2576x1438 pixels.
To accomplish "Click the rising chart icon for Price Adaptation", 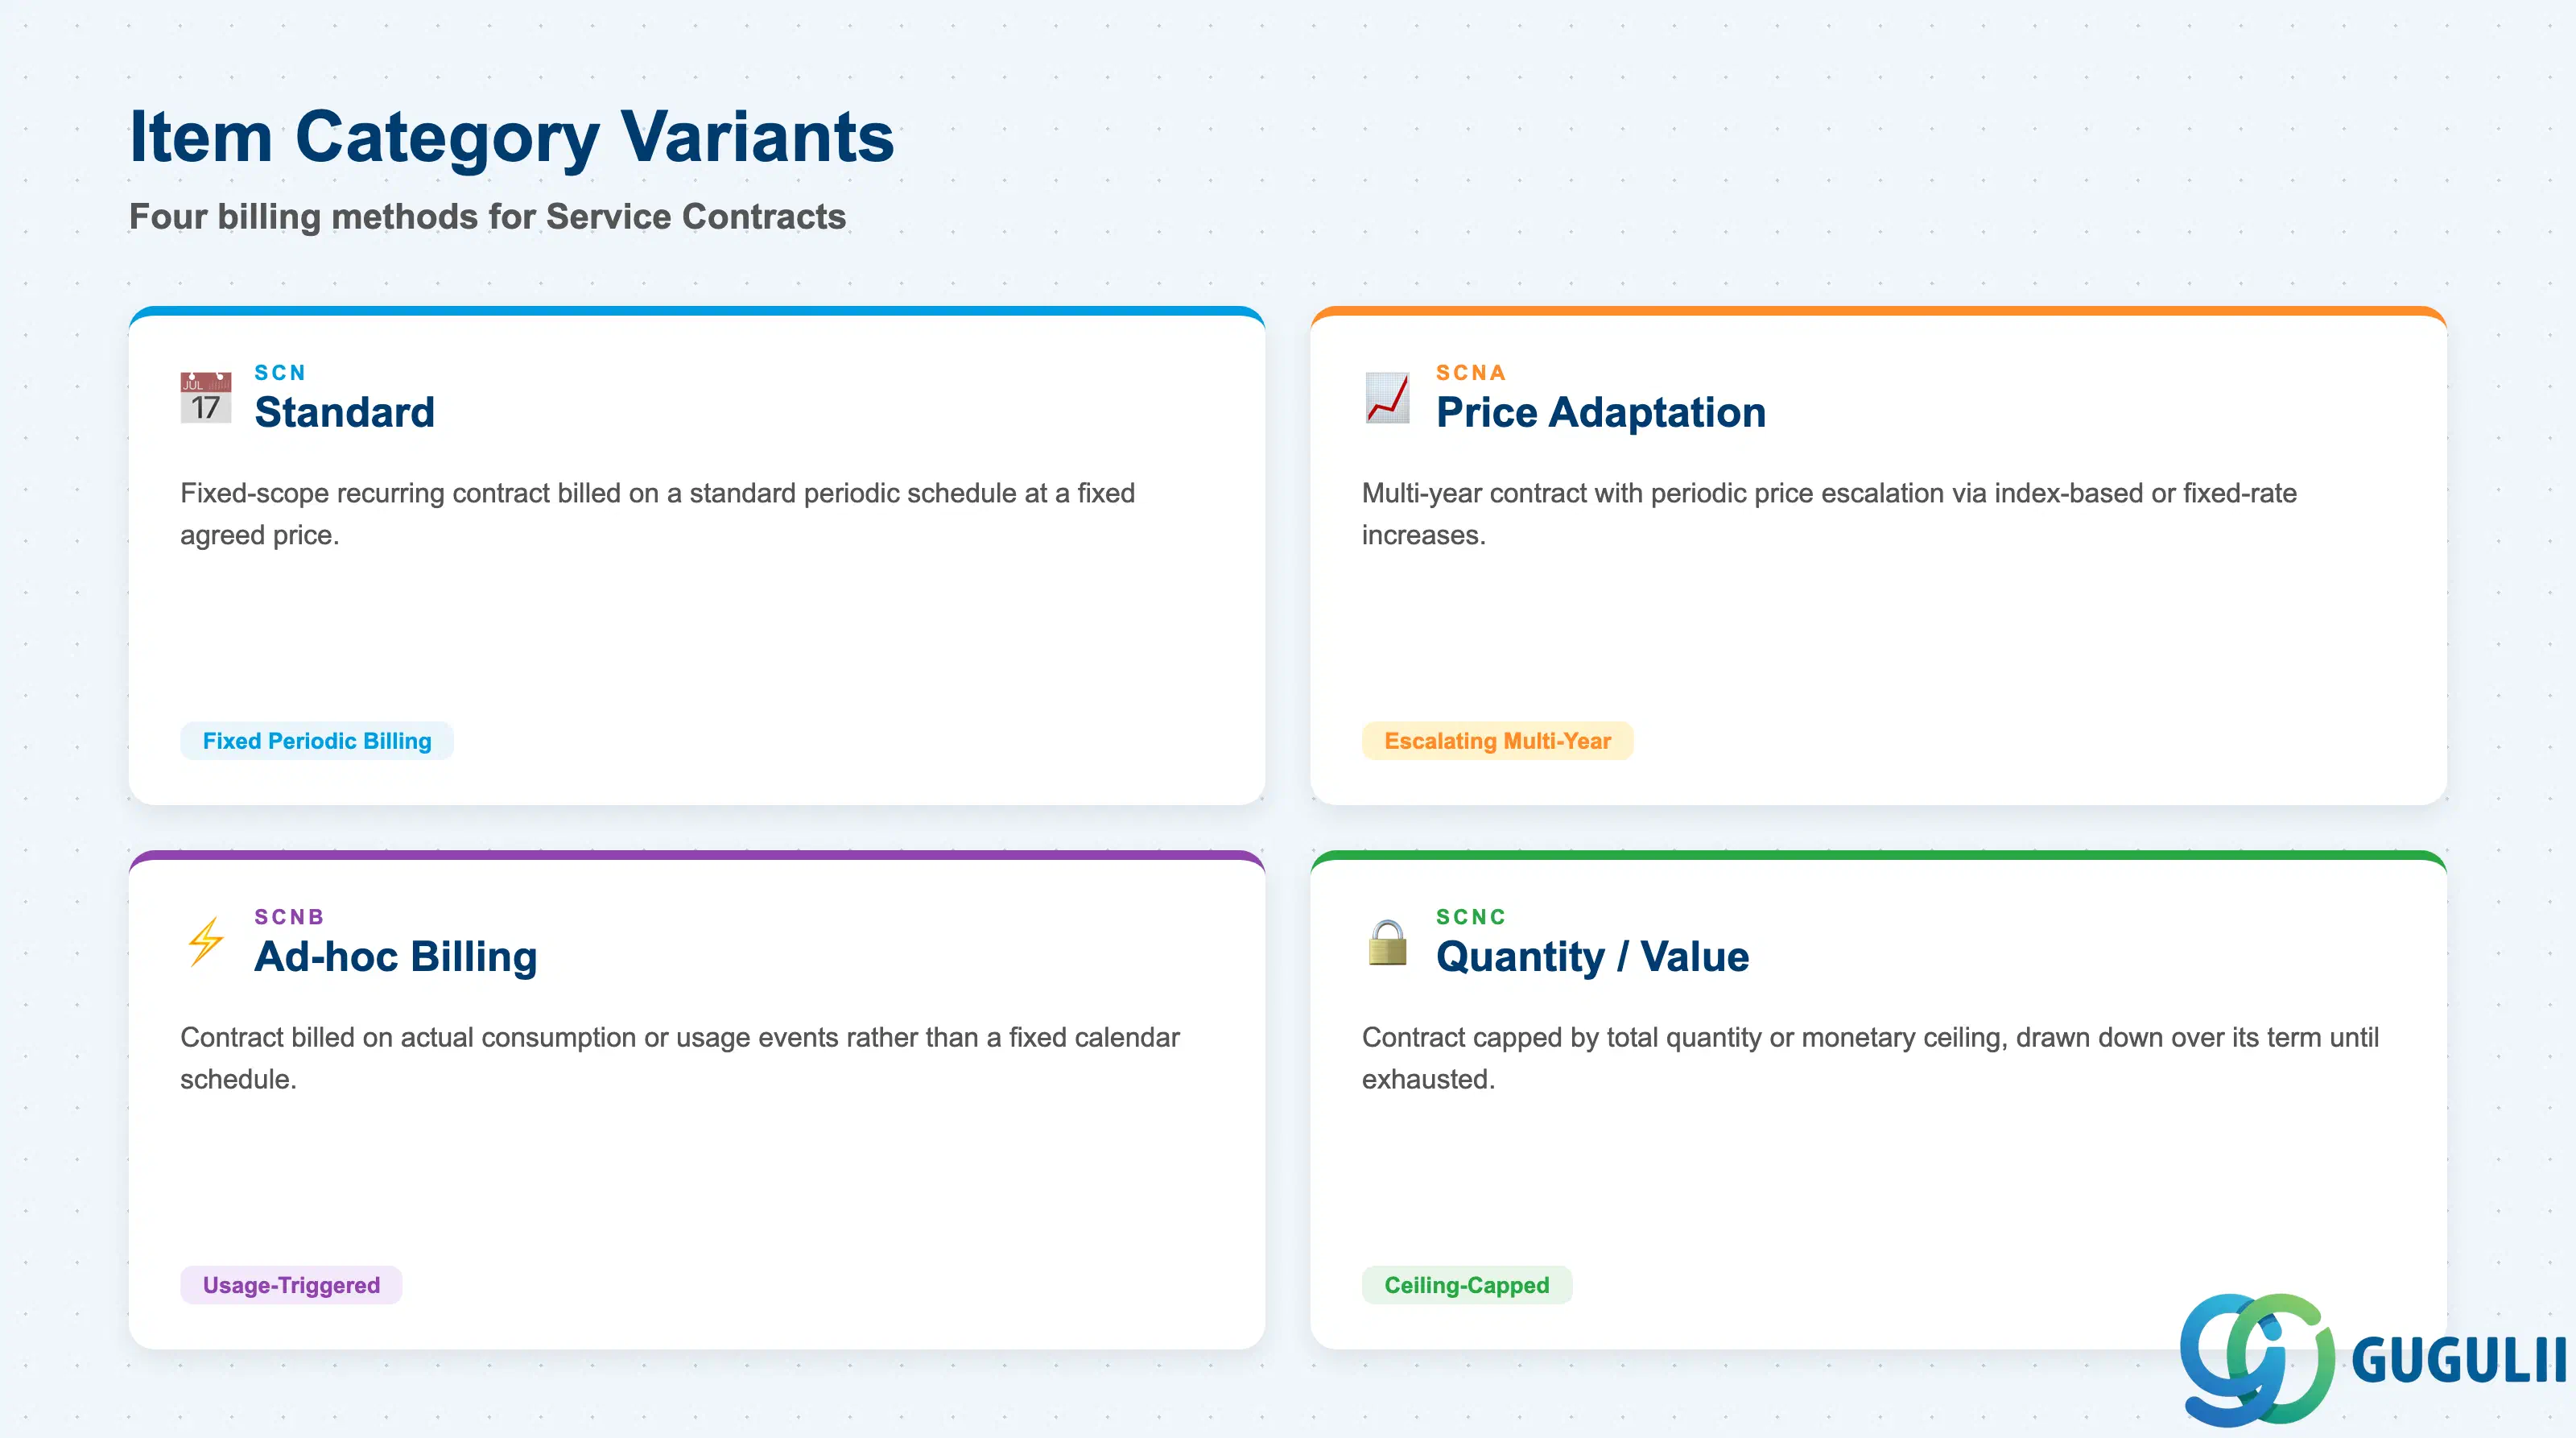I will coord(1387,398).
